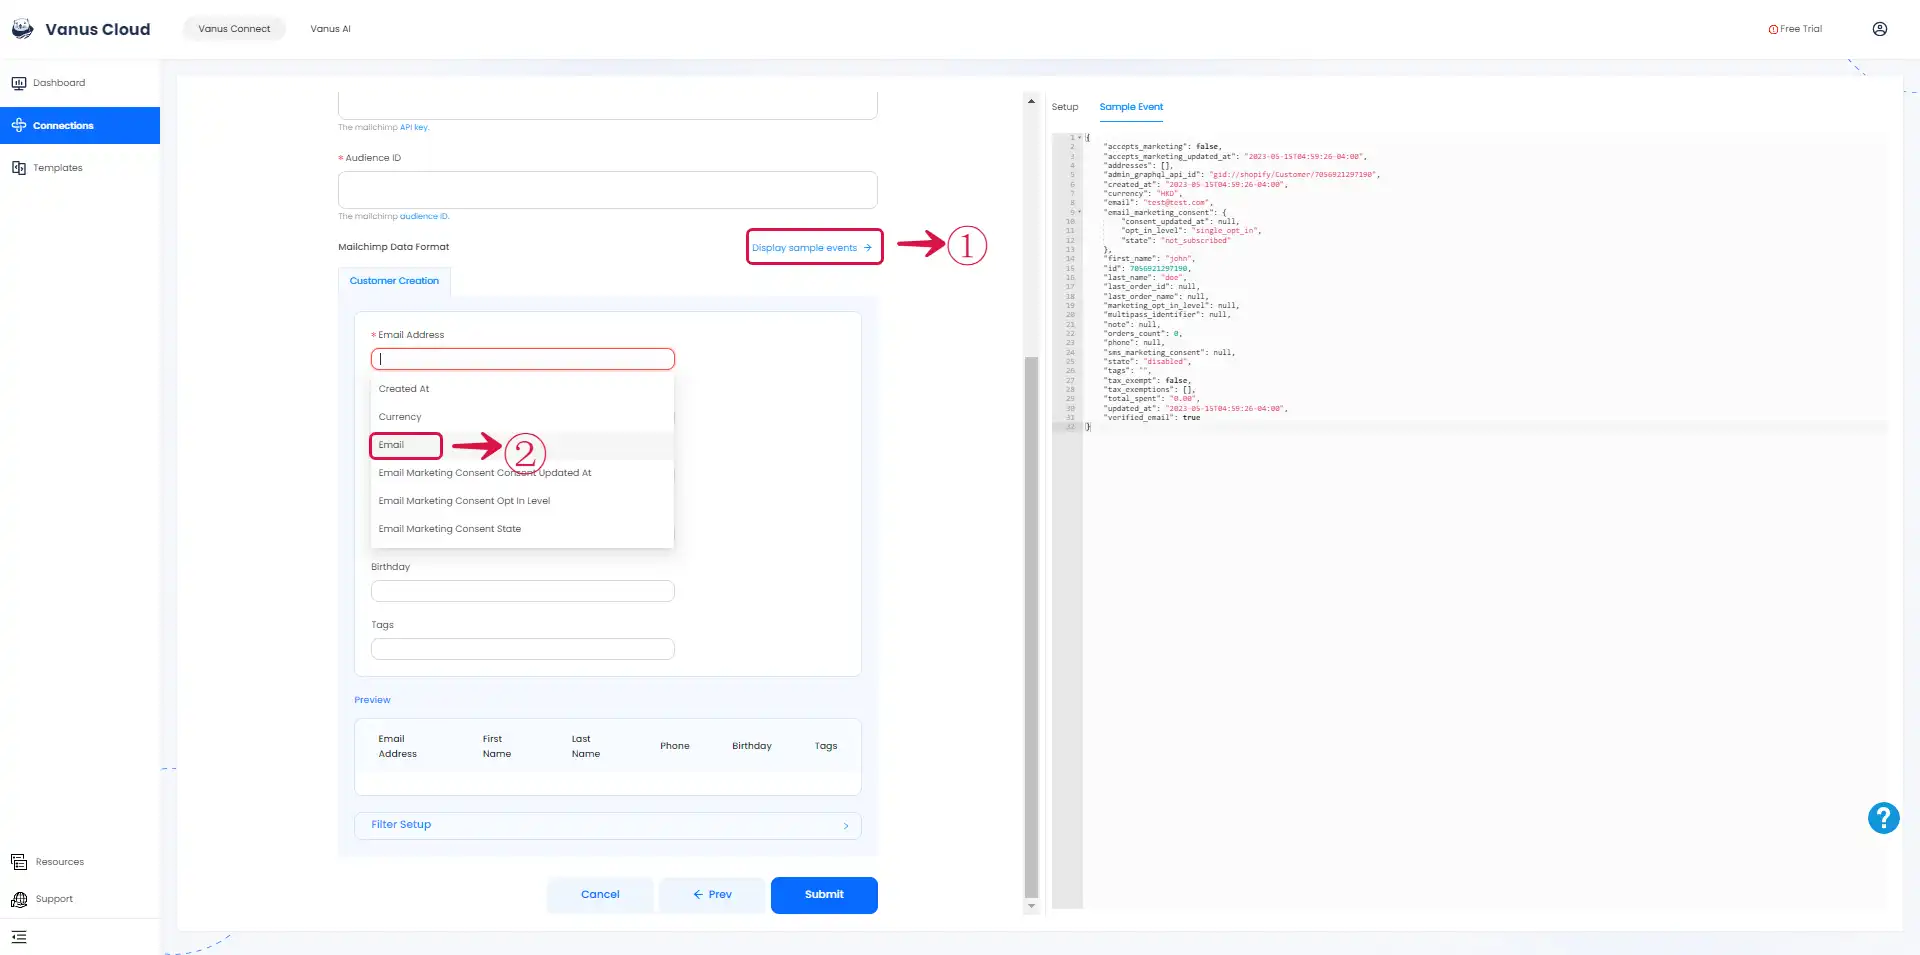Click the Tags input field

click(523, 649)
